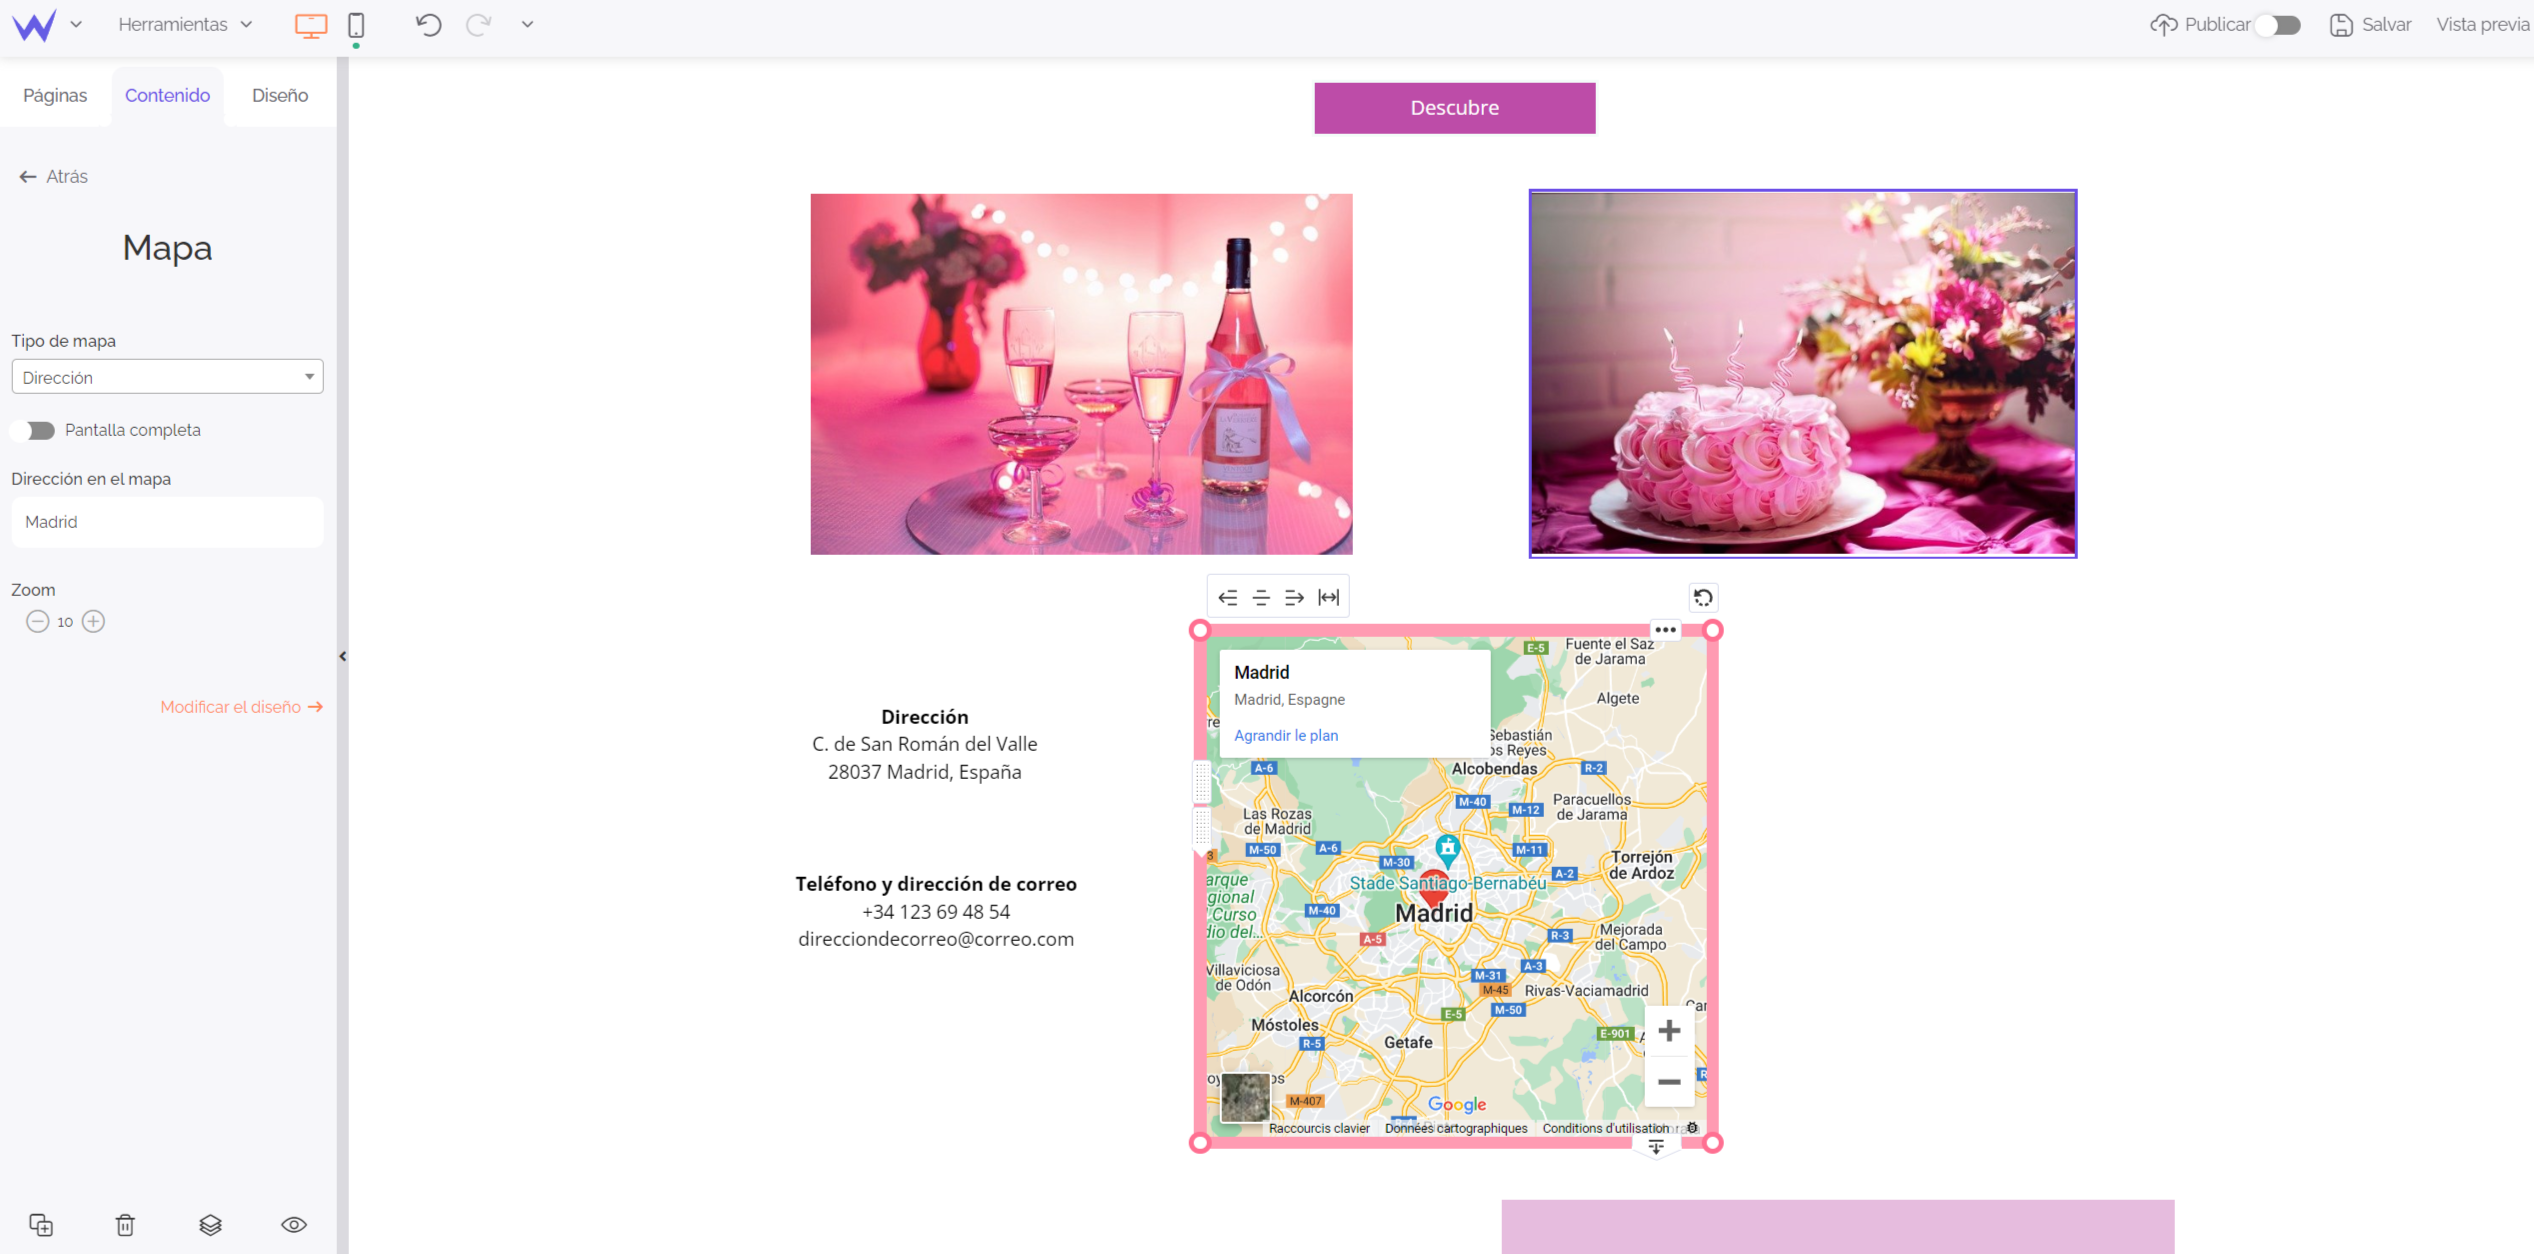Image resolution: width=2534 pixels, height=1254 pixels.
Task: Click the Descubre button
Action: 1454,108
